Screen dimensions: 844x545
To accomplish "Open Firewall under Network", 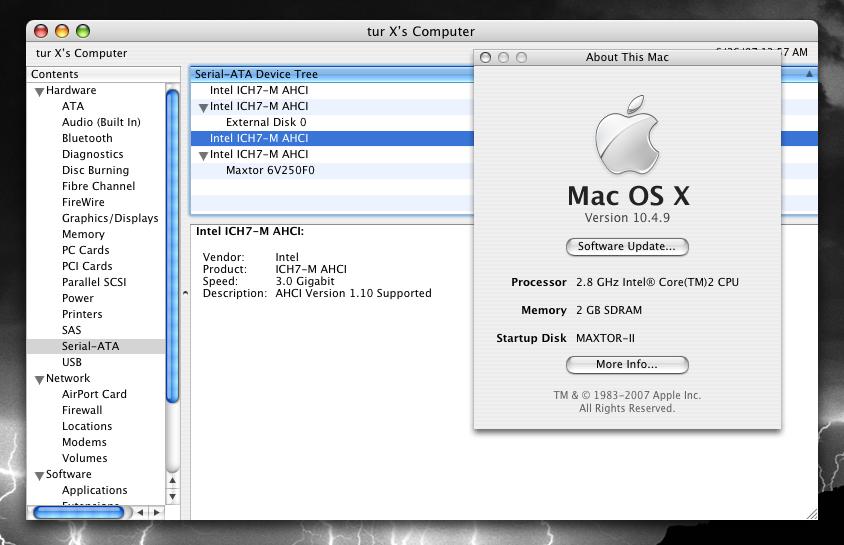I will point(82,410).
